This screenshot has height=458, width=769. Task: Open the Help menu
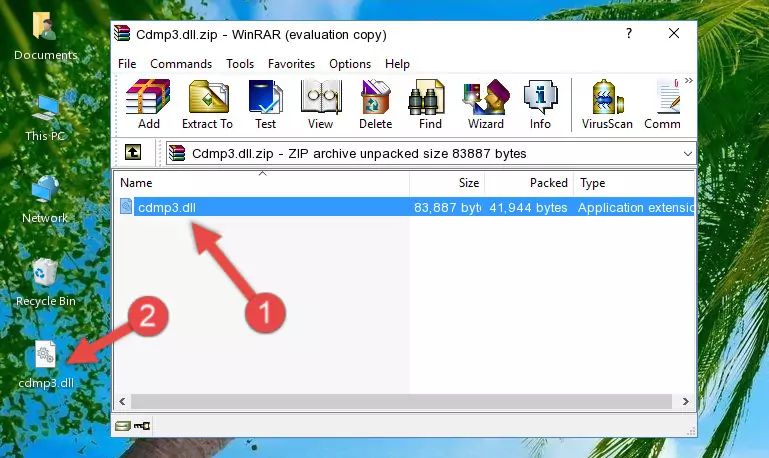tap(397, 64)
